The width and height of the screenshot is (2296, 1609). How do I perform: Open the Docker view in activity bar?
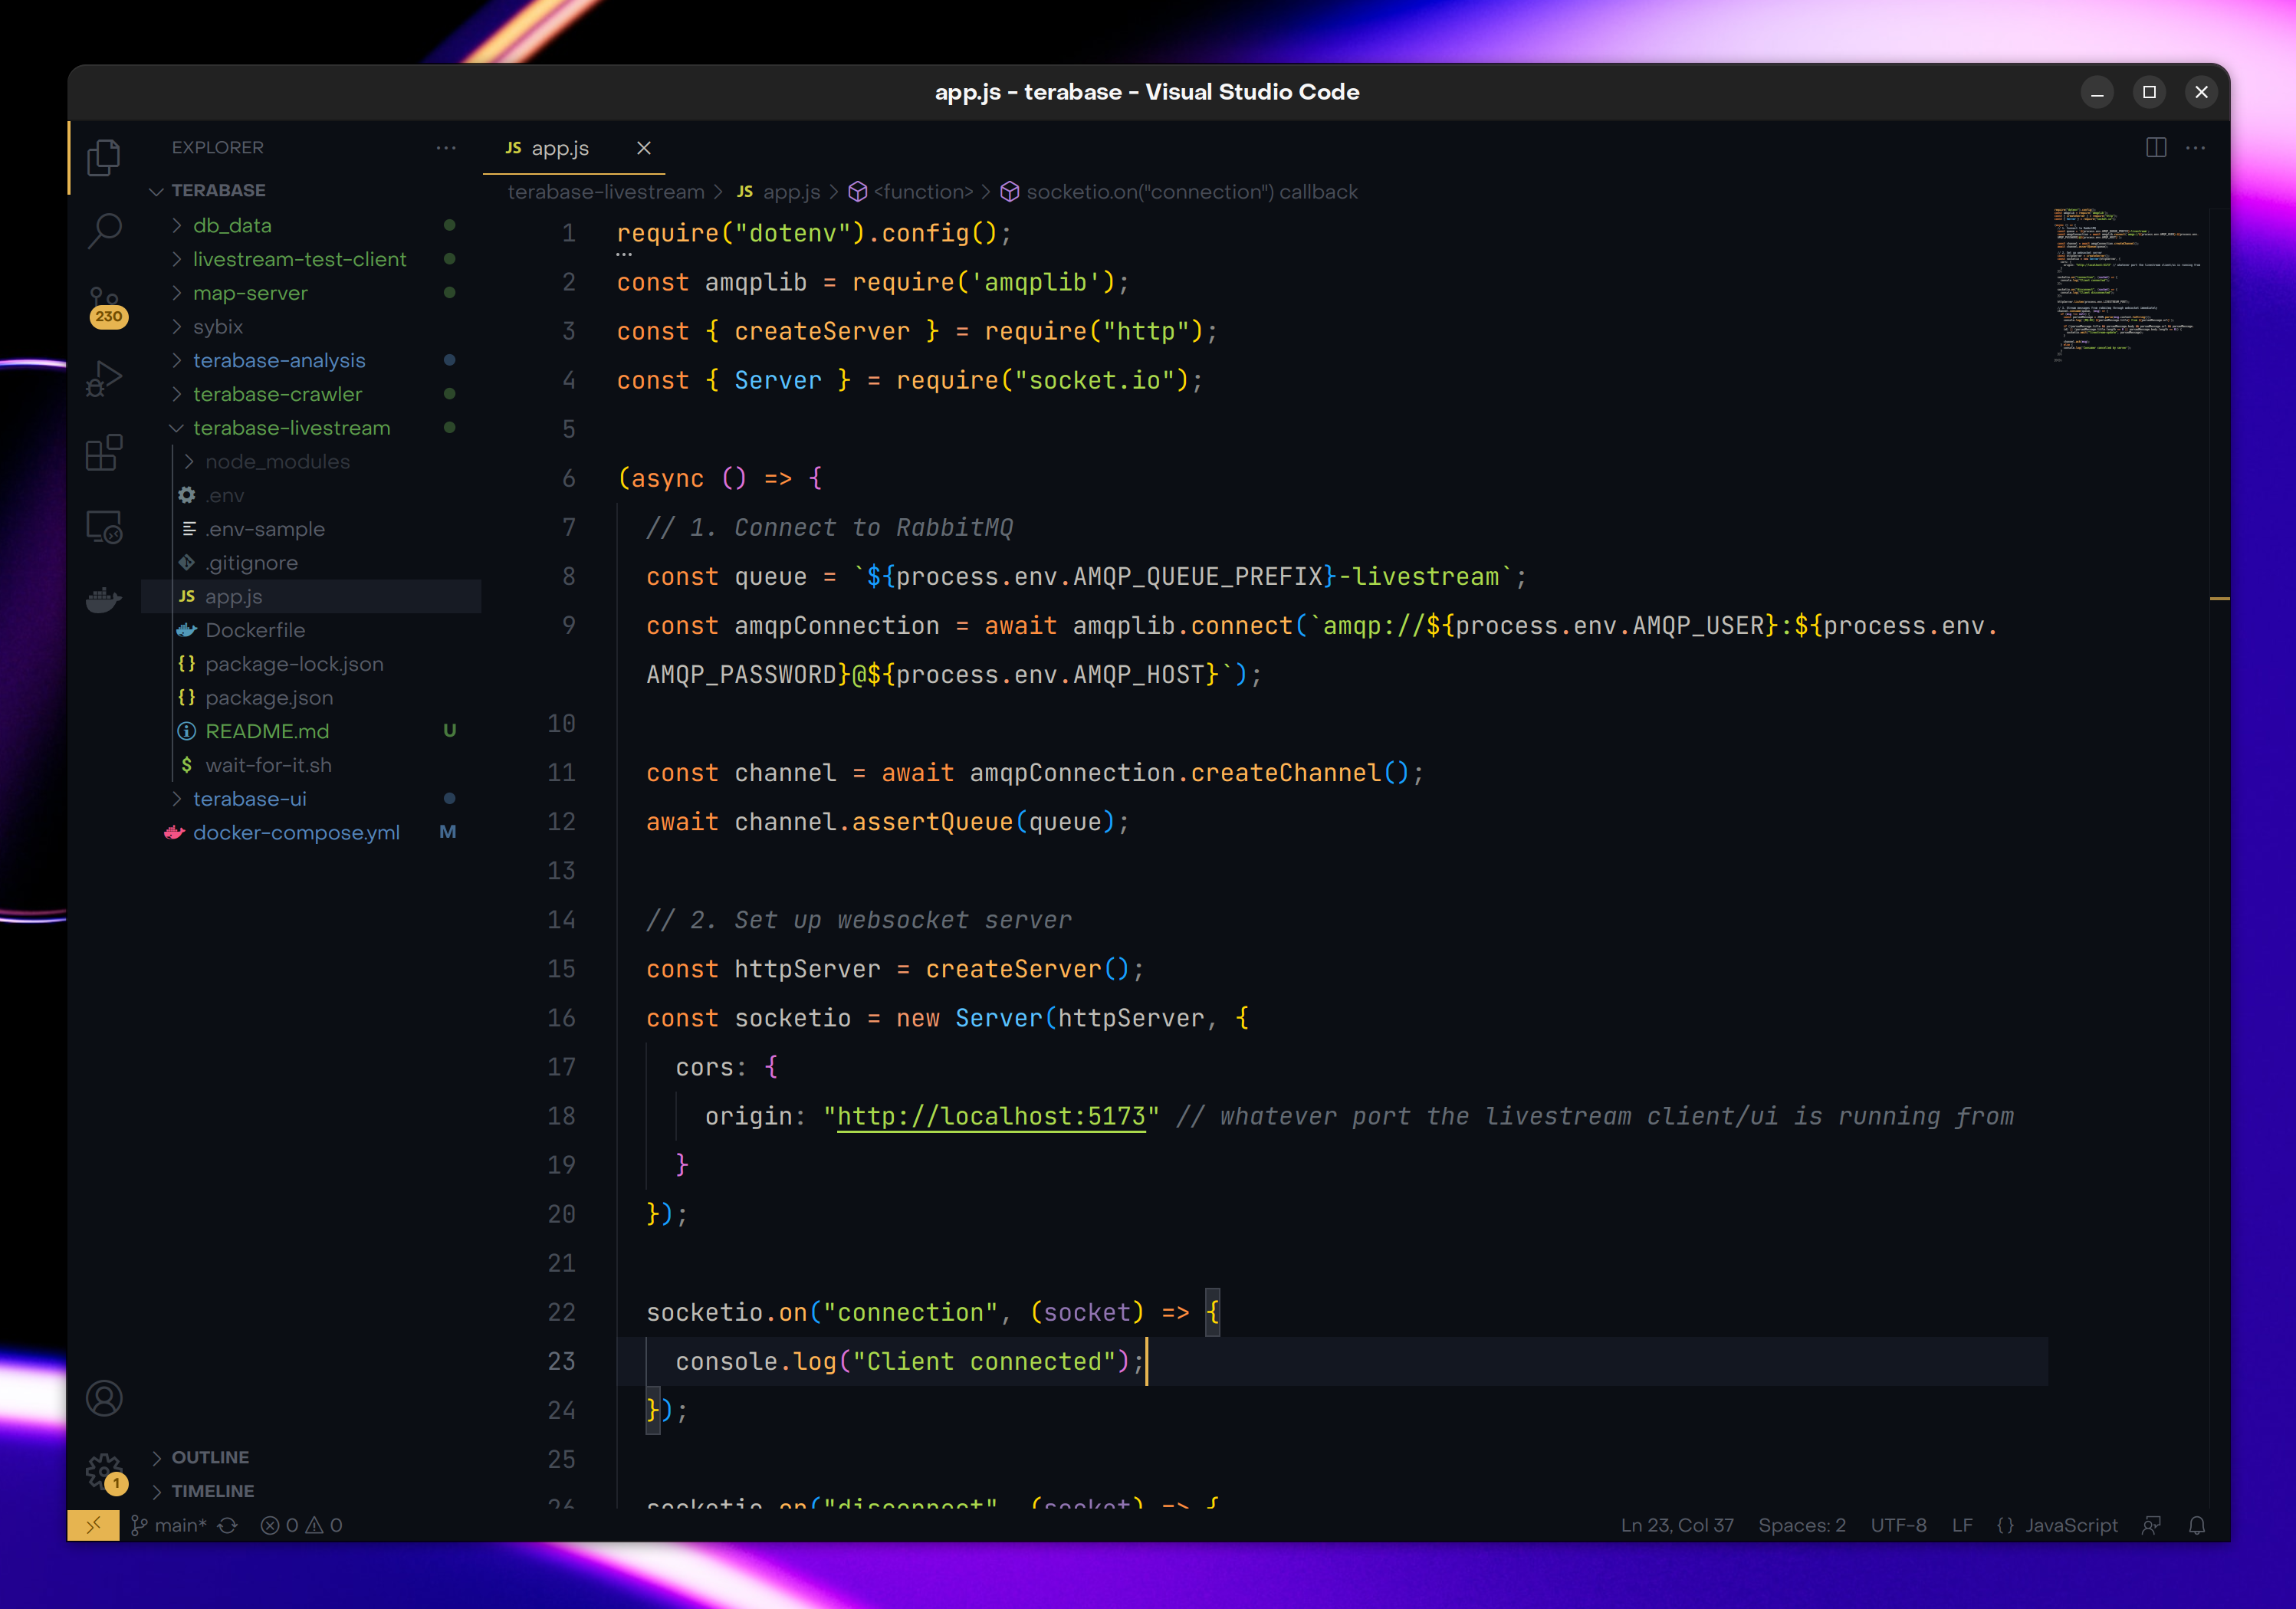pyautogui.click(x=104, y=600)
